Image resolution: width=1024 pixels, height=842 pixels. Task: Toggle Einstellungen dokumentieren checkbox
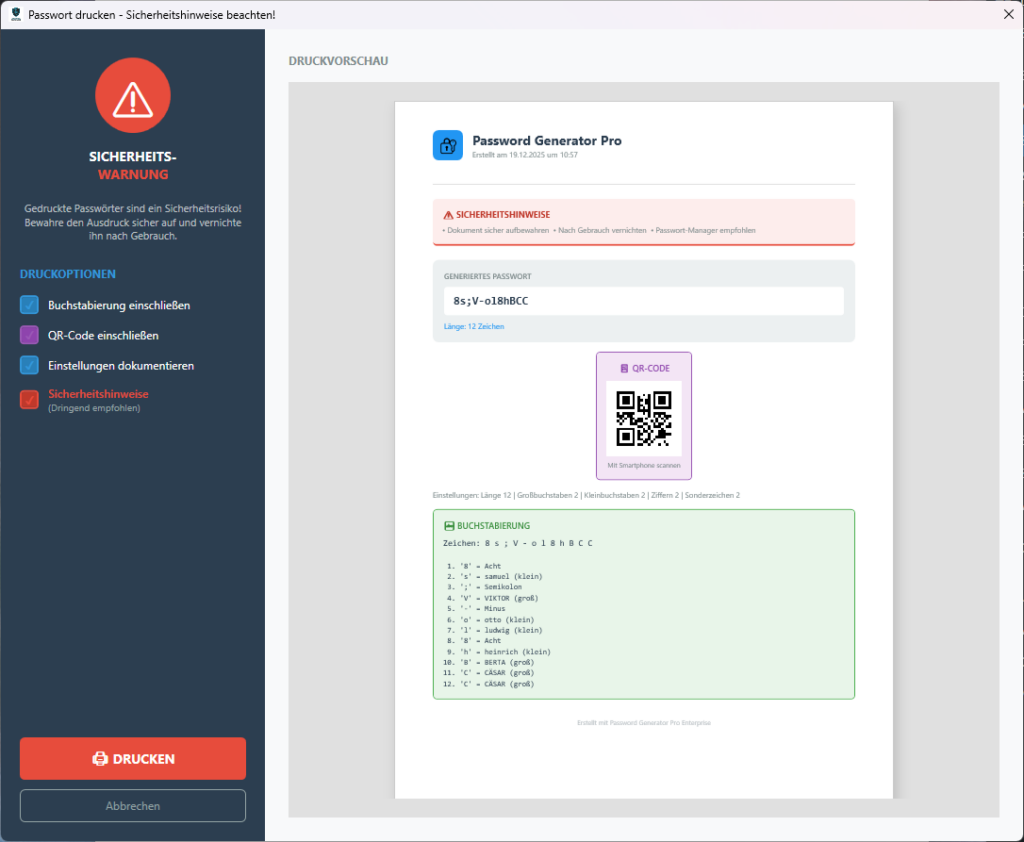(29, 366)
